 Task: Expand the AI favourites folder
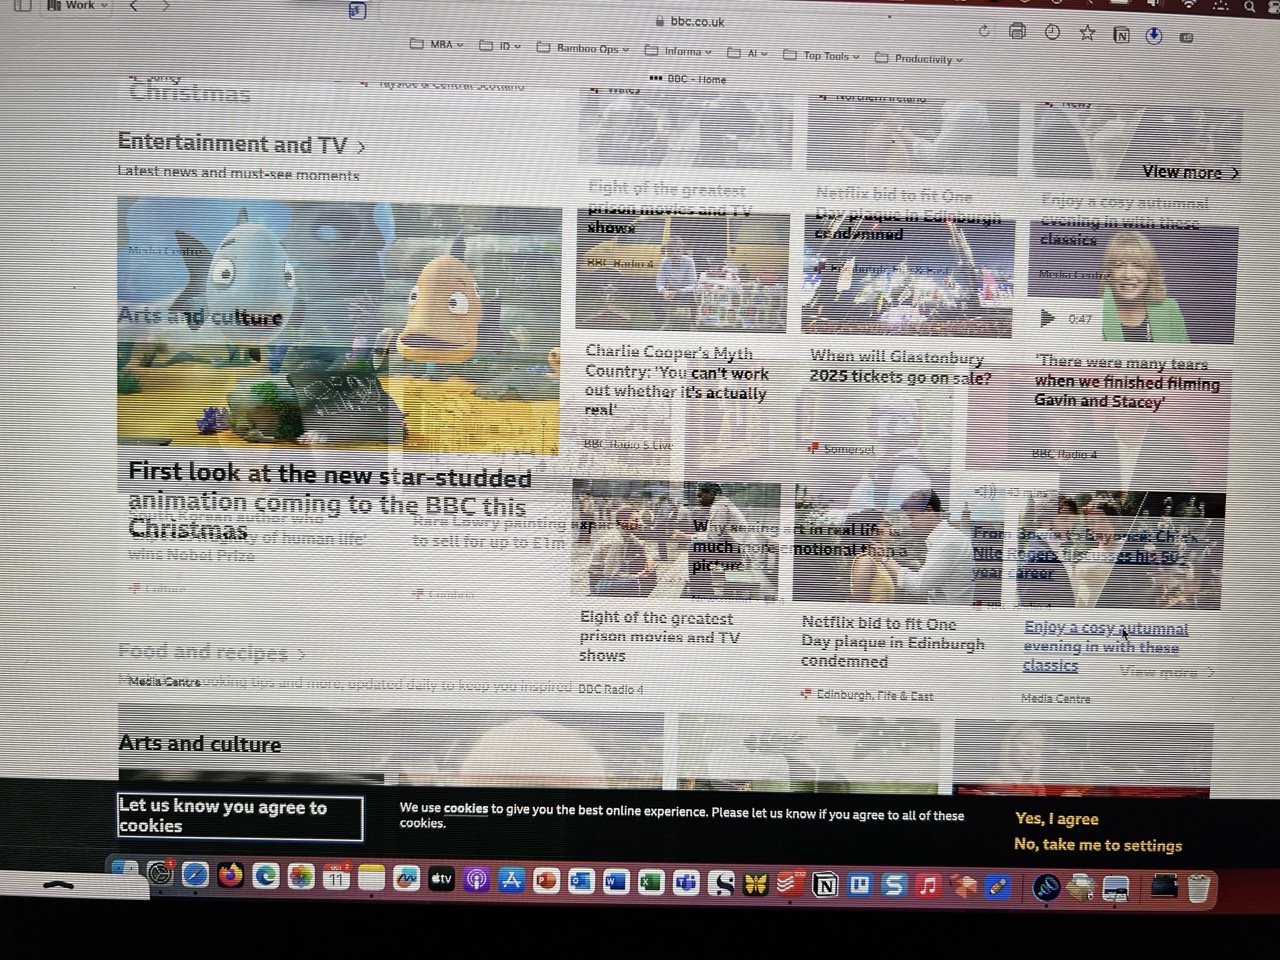pyautogui.click(x=748, y=54)
